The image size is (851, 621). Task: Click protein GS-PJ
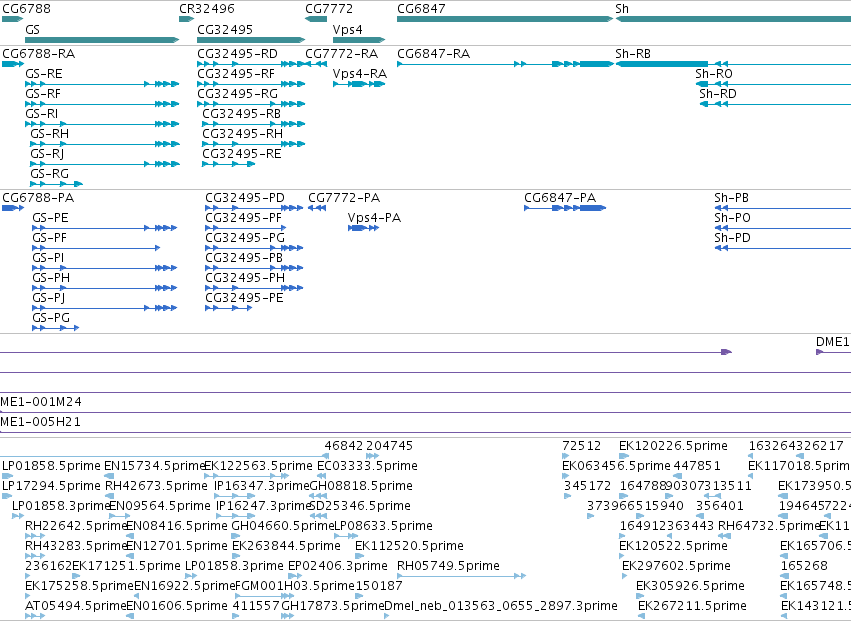48,298
